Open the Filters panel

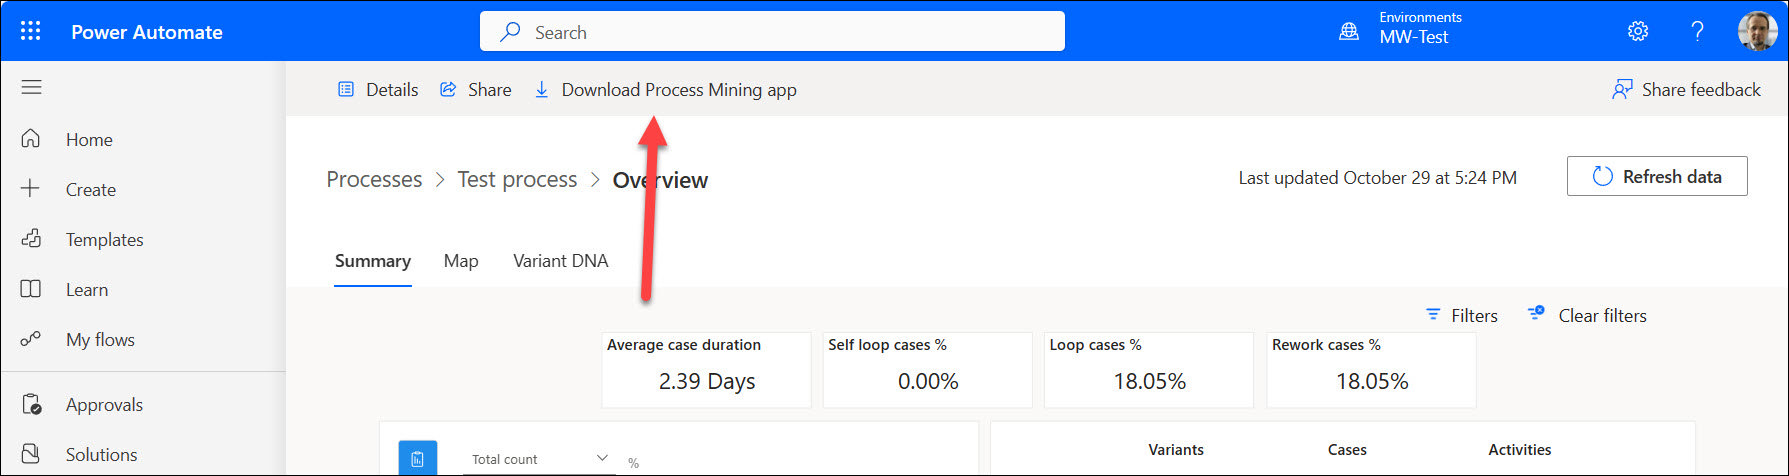coord(1461,316)
